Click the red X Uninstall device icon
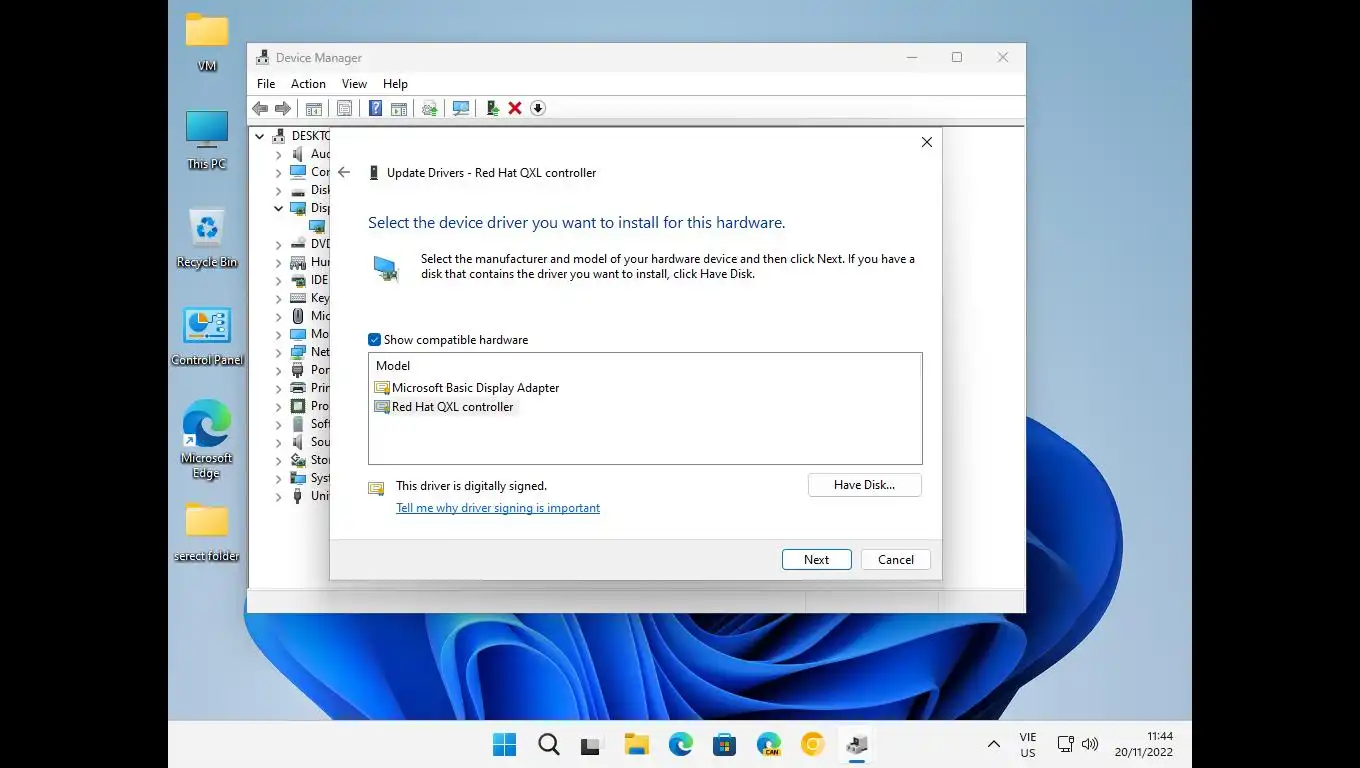This screenshot has width=1360, height=768. pos(515,108)
